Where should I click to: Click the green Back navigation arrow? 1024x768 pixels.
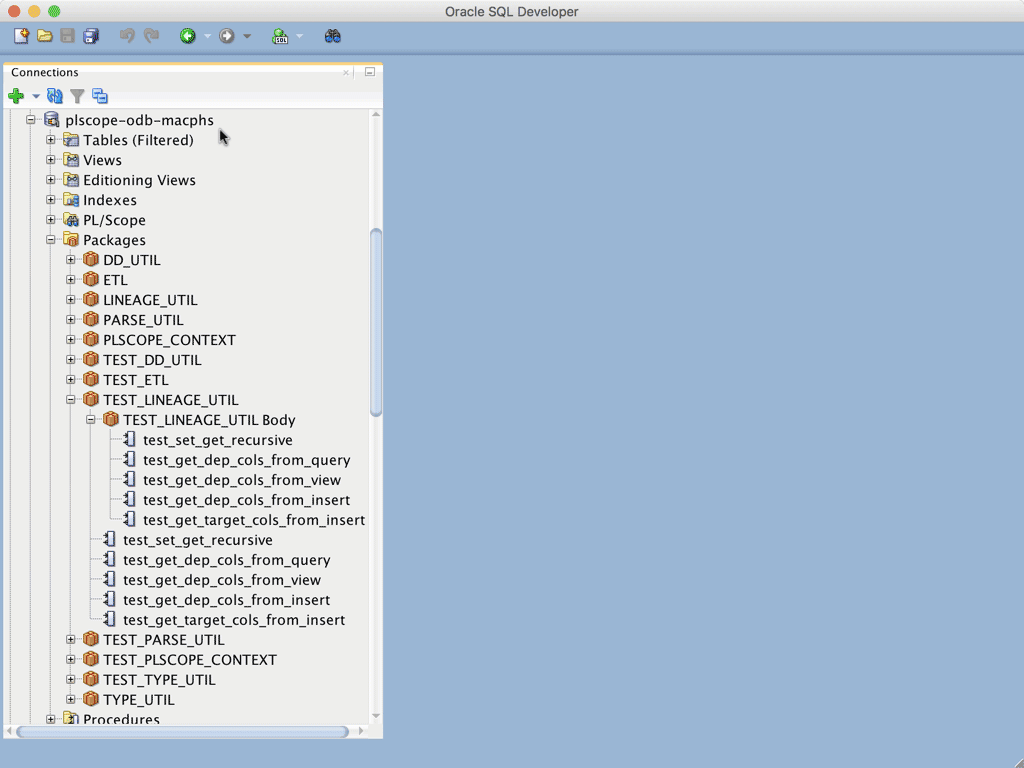click(187, 36)
